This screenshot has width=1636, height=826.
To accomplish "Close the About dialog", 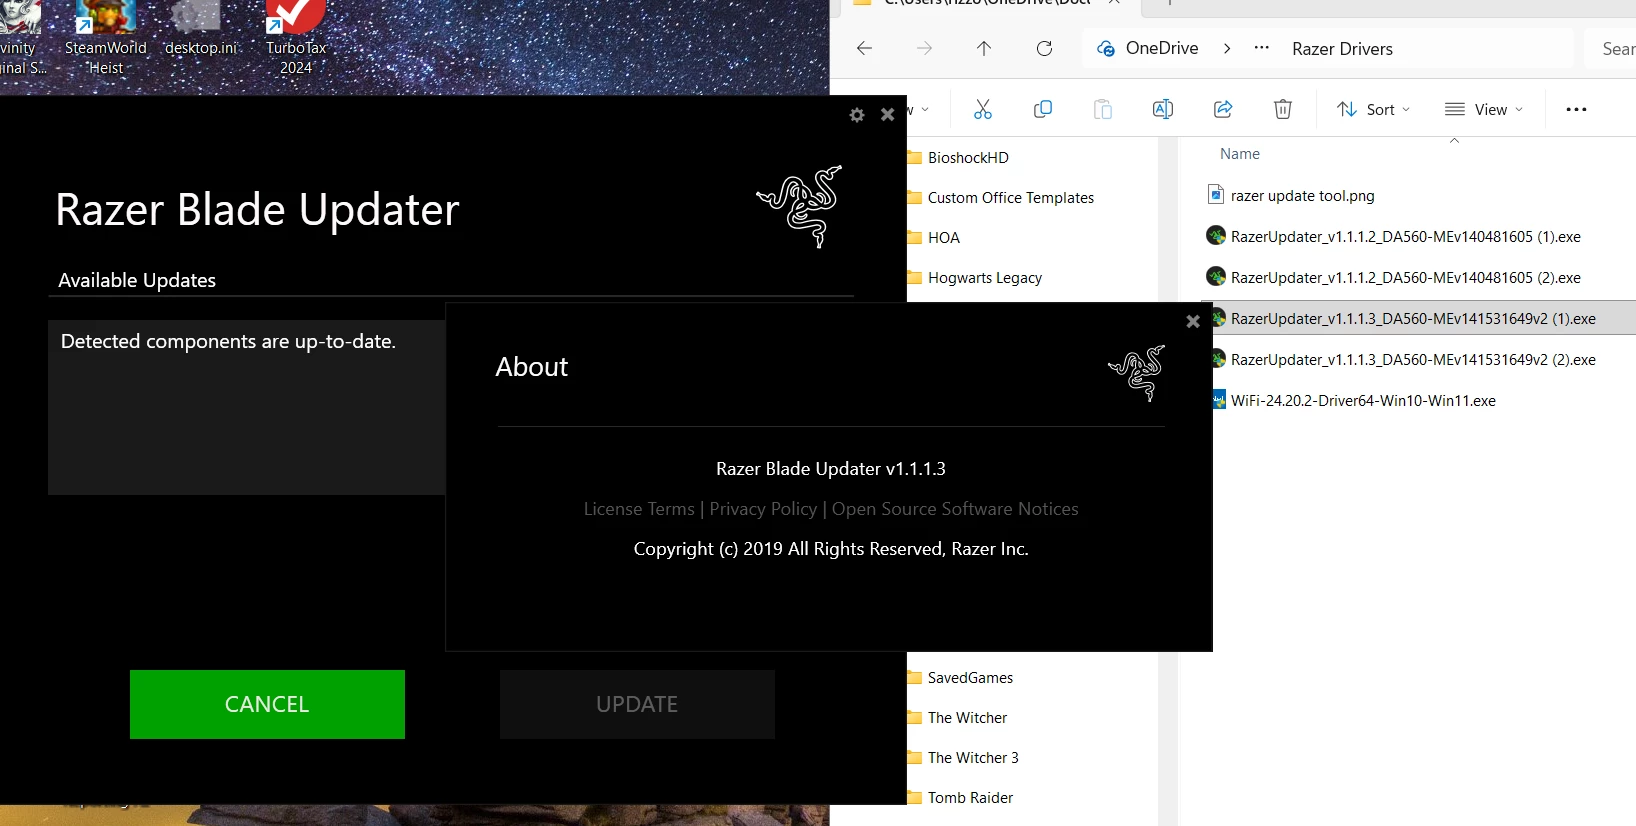I will [1192, 321].
